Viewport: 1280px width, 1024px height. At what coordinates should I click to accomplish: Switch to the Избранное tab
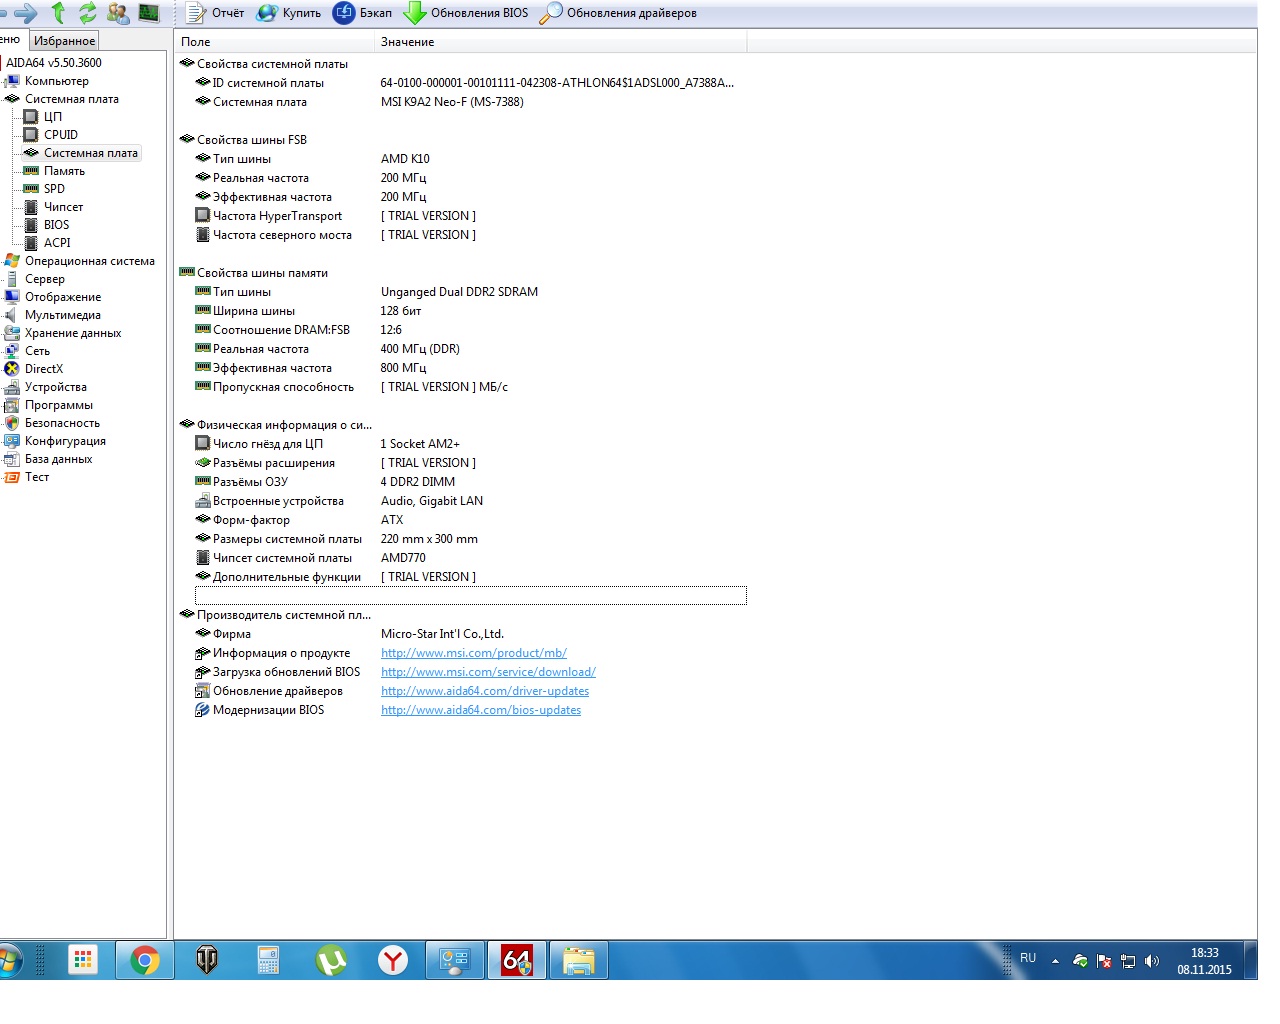coord(64,41)
